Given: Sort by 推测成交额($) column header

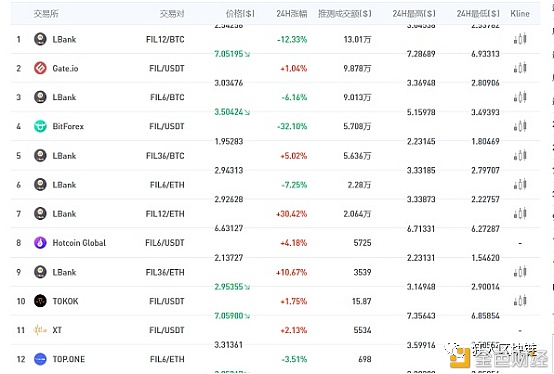Looking at the screenshot, I should 345,14.
